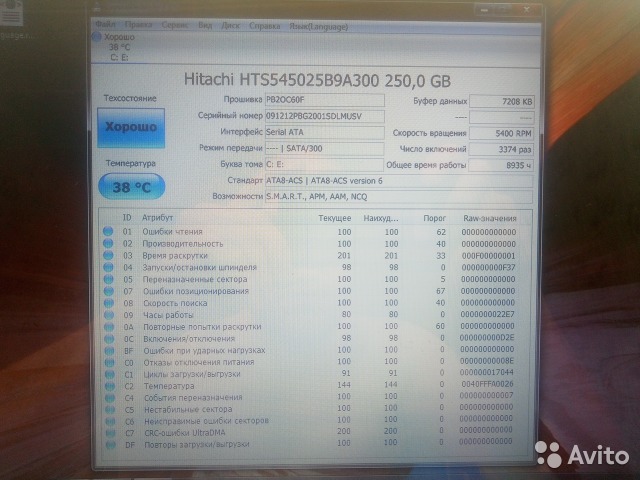The image size is (640, 480).
Task: Click status icon of Скорость поиска row
Action: [109, 303]
